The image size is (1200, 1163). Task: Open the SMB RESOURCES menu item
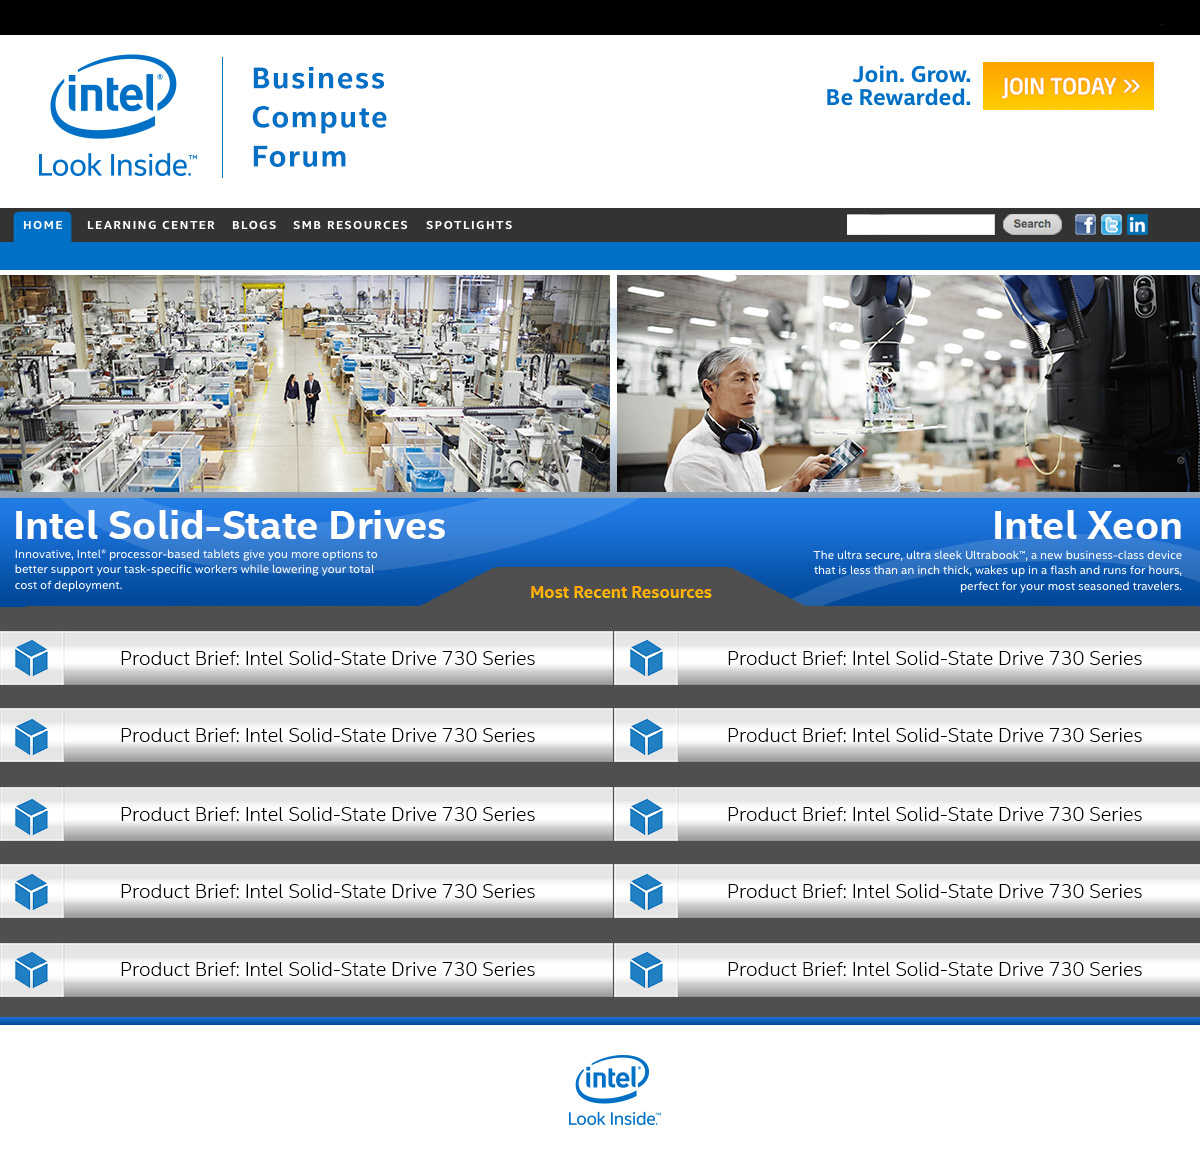click(x=350, y=225)
